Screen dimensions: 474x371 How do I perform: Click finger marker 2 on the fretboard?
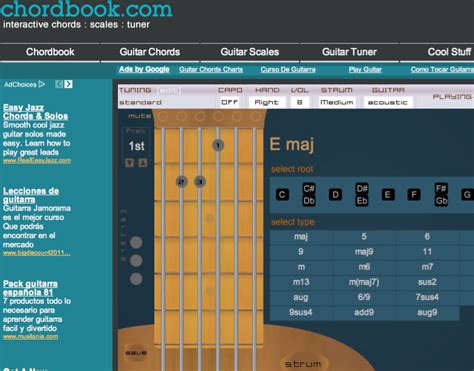tap(181, 182)
